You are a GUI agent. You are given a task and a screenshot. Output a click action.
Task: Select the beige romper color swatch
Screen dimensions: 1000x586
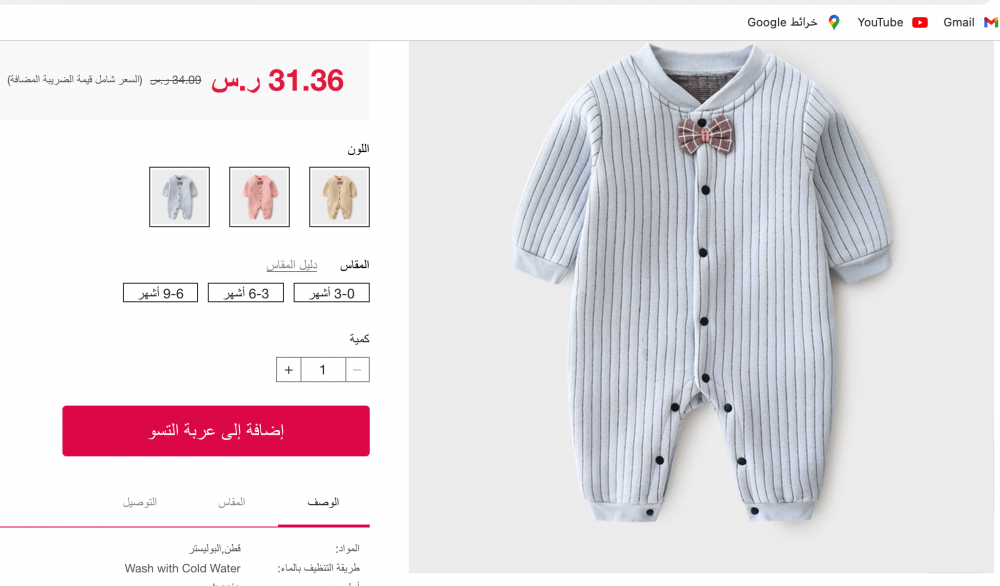pyautogui.click(x=339, y=197)
